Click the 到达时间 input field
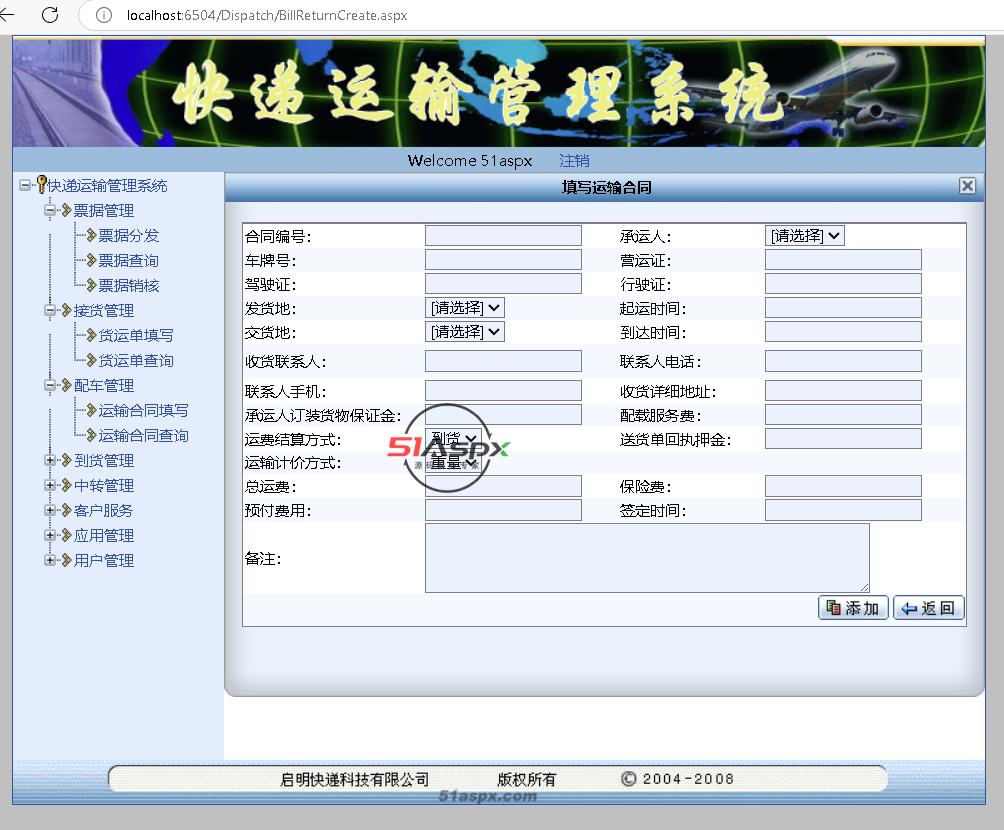The height and width of the screenshot is (830, 1004). coord(843,332)
